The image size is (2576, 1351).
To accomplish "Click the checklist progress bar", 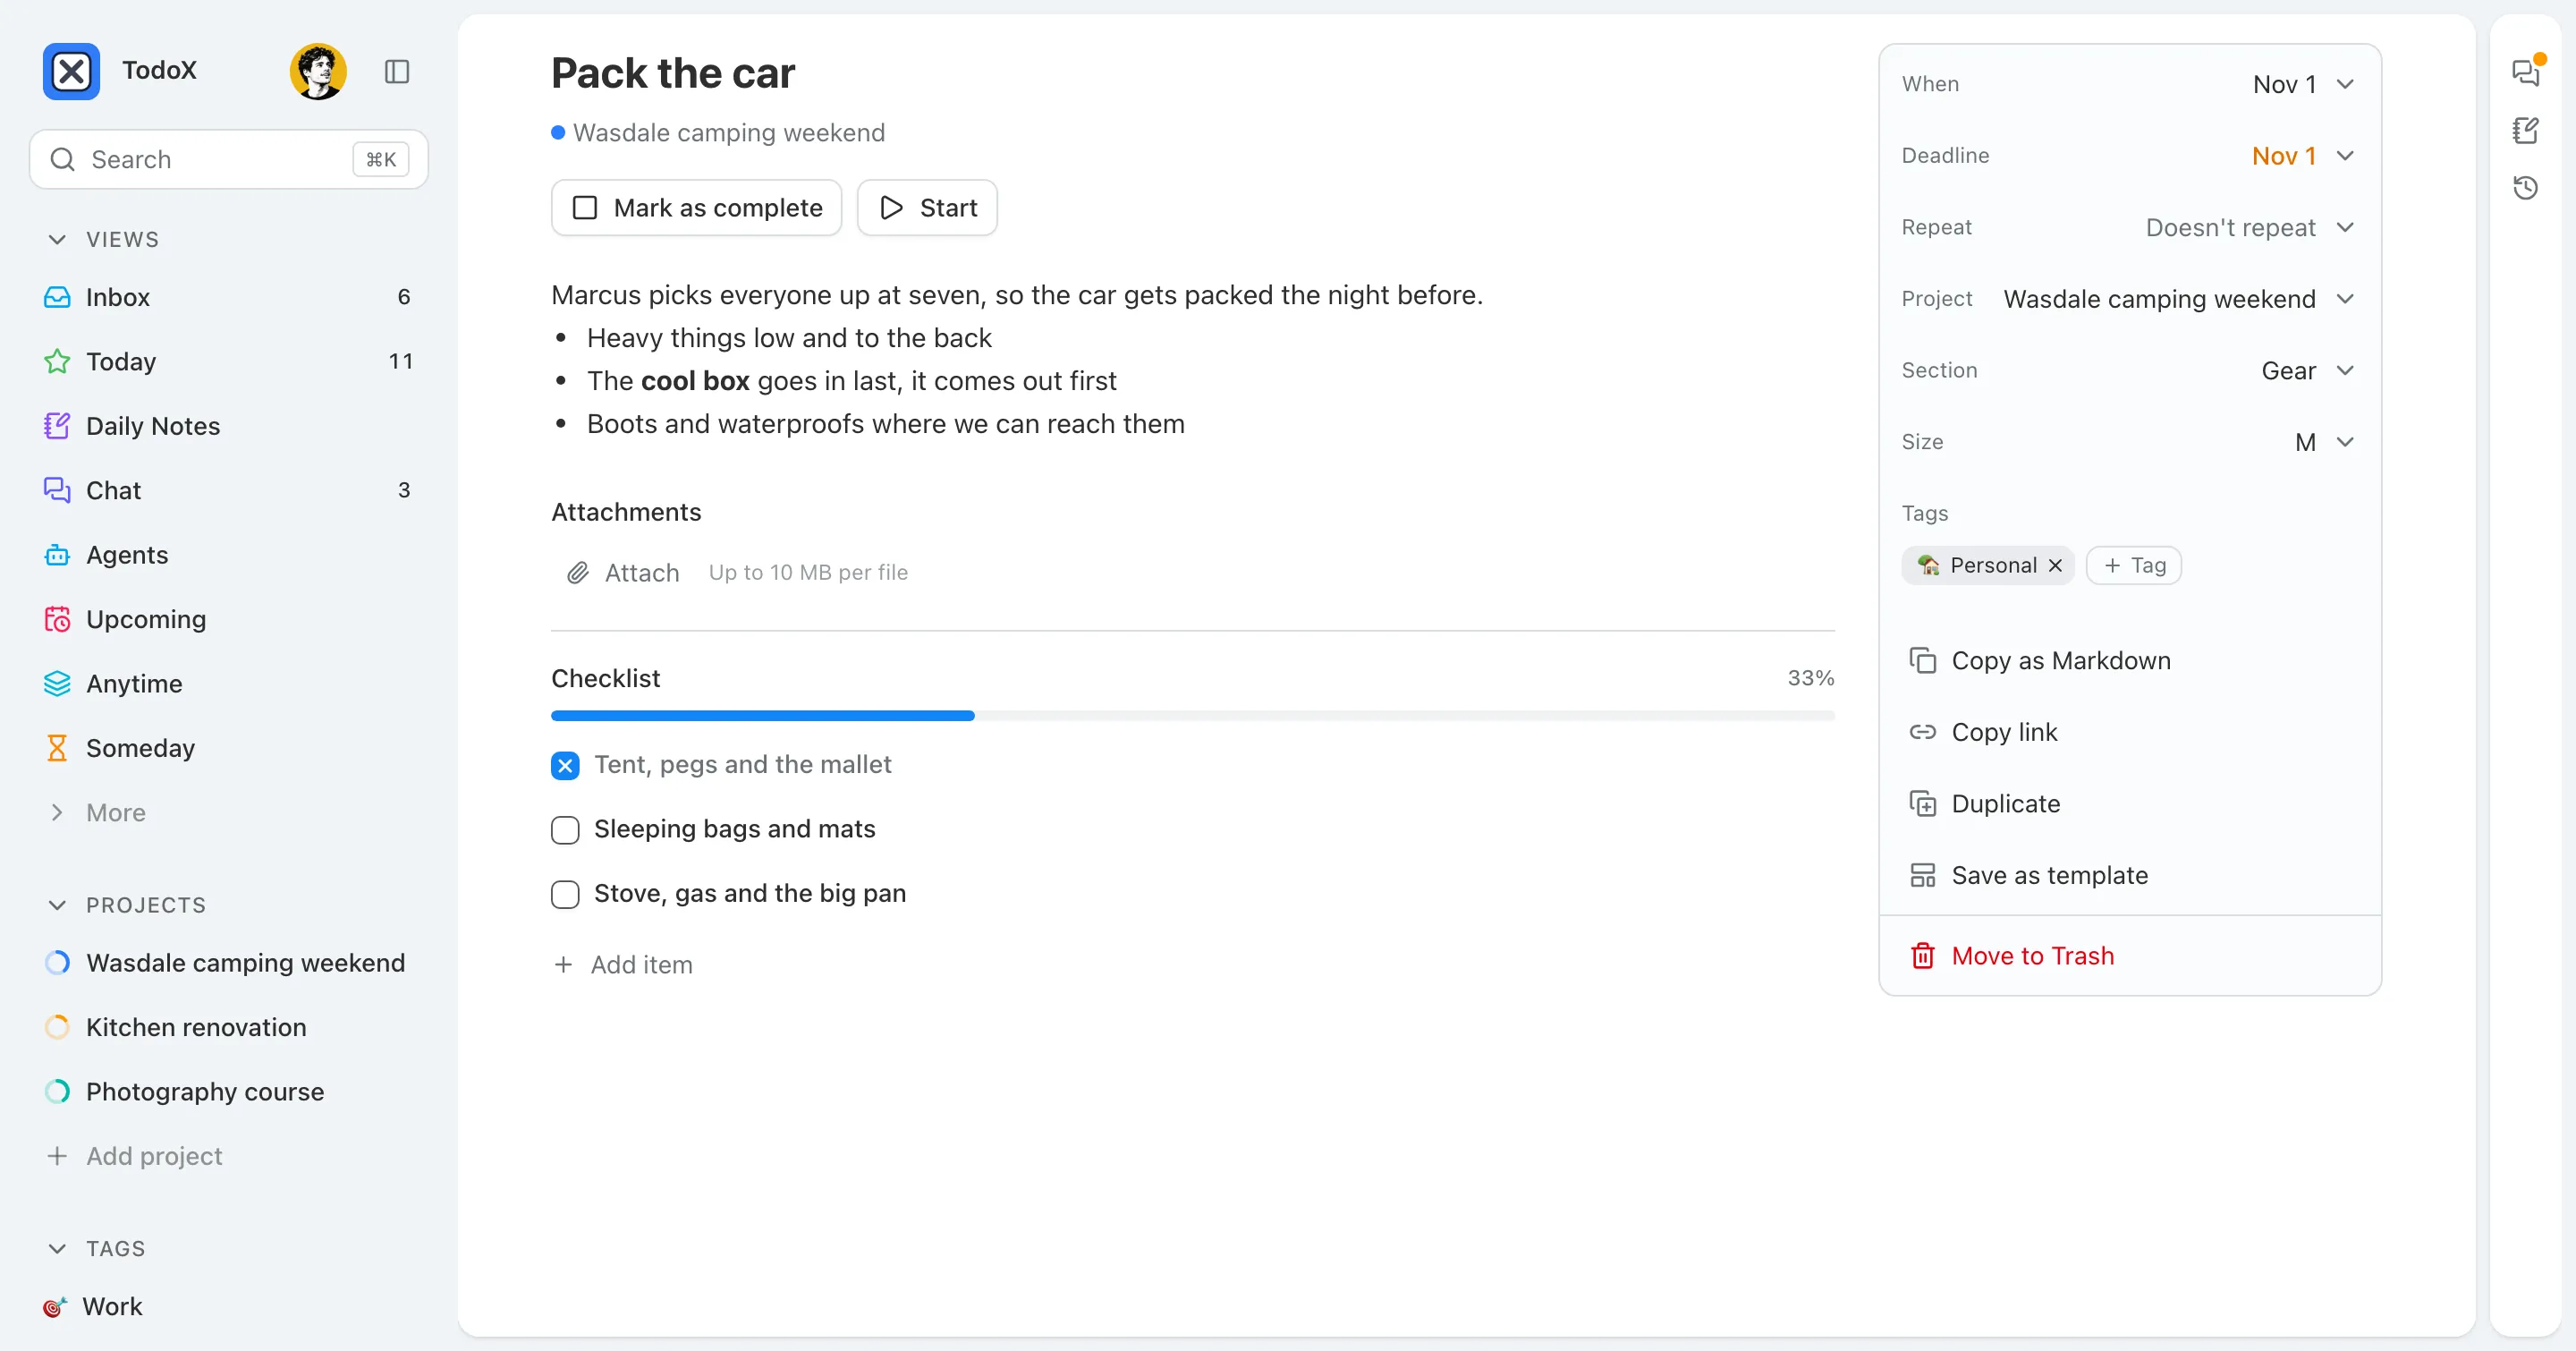I will click(x=1193, y=716).
